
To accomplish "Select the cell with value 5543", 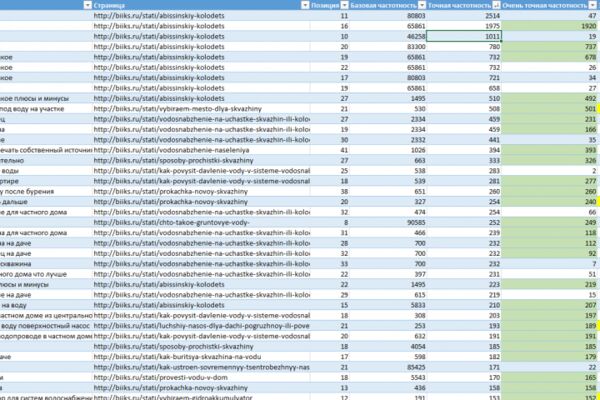I will [x=388, y=377].
